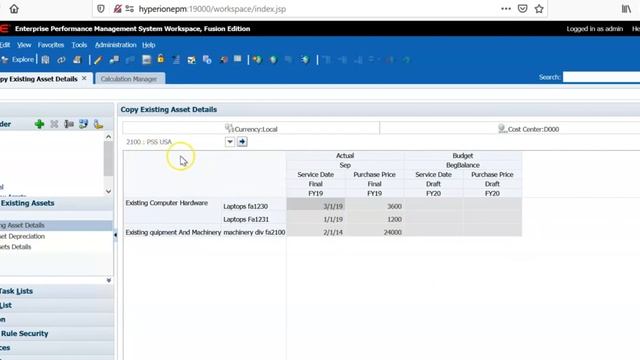Switch to the Calculation Manager tab
This screenshot has width=640, height=360.
click(x=129, y=79)
